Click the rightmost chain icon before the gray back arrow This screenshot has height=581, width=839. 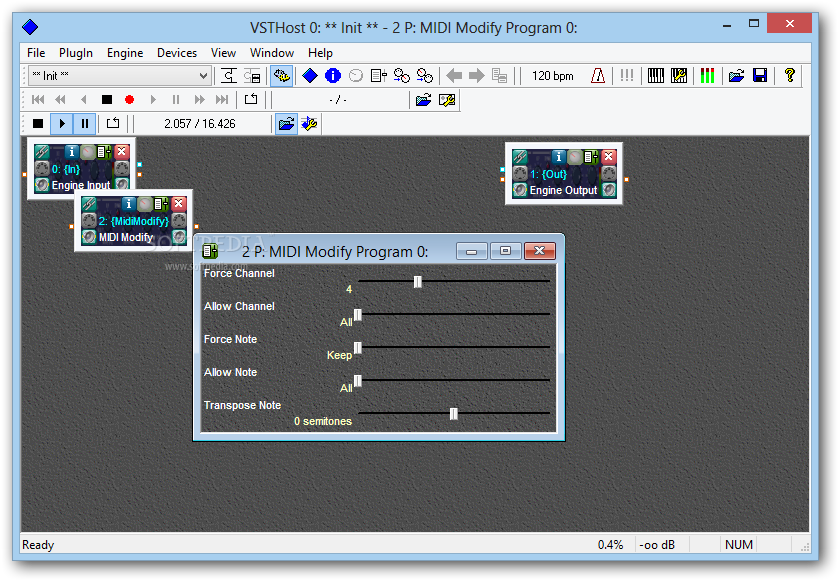point(425,76)
